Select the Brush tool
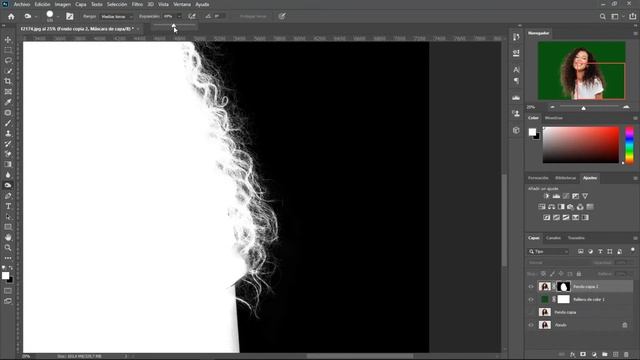 point(8,123)
